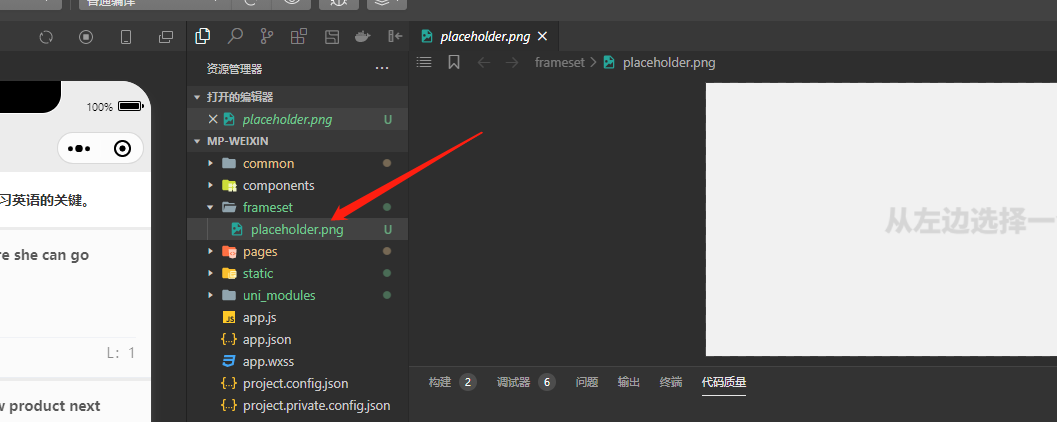This screenshot has height=422, width=1057.
Task: Click the layout panel icon beside Extensions
Action: [x=331, y=37]
